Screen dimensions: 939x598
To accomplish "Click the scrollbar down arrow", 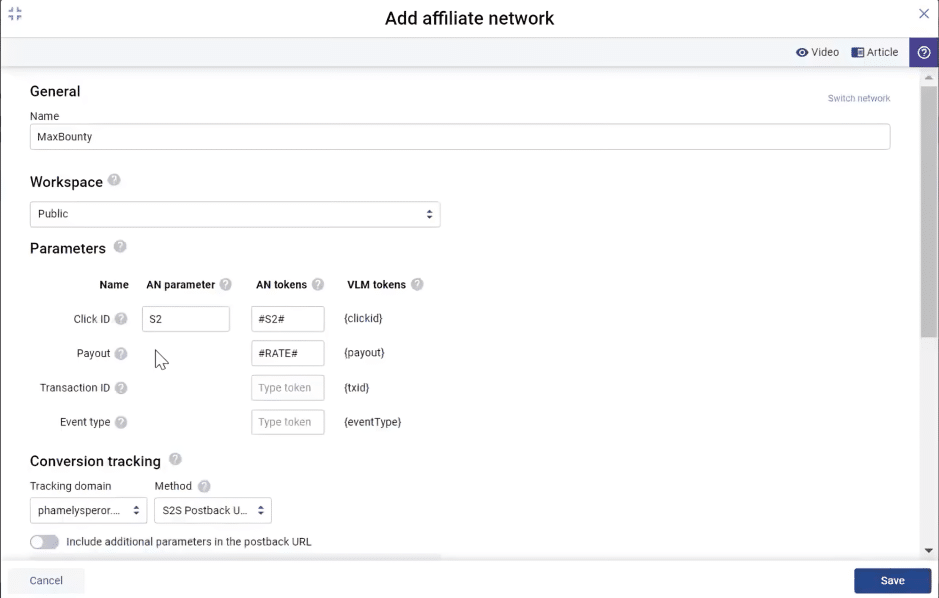I will coord(929,551).
